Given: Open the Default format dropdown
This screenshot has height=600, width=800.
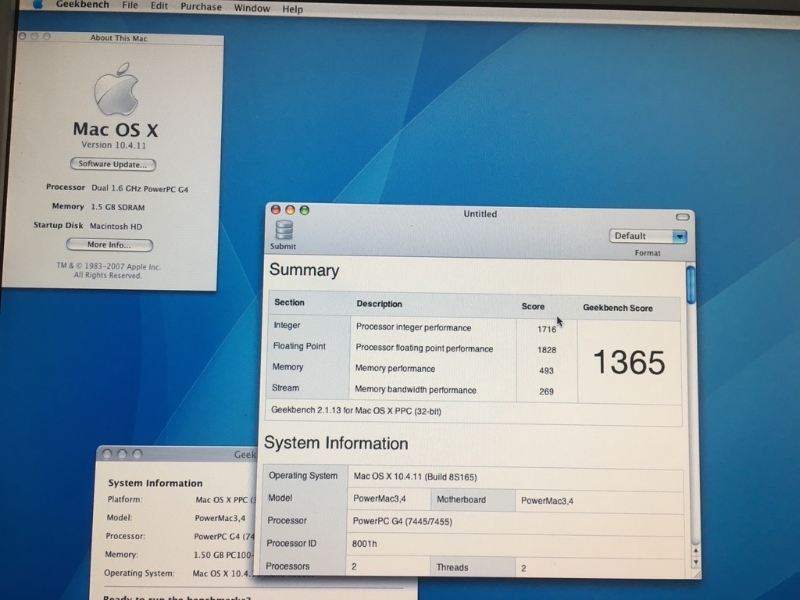Looking at the screenshot, I should [x=648, y=236].
